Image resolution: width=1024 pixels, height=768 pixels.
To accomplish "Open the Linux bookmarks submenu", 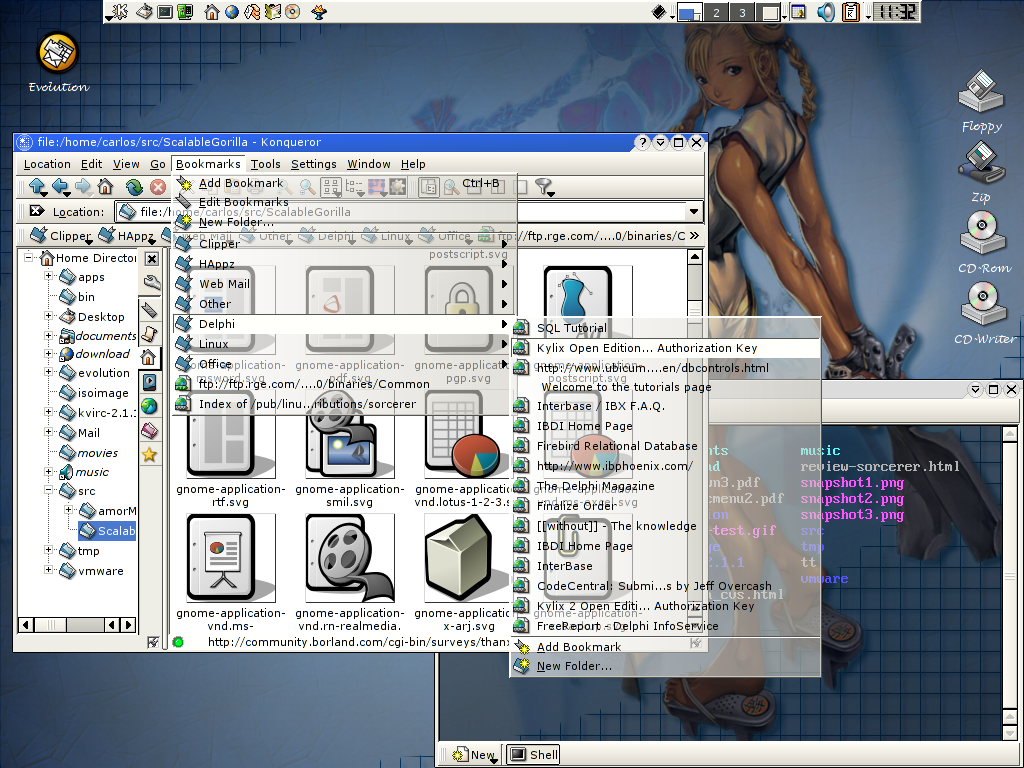I will 343,344.
